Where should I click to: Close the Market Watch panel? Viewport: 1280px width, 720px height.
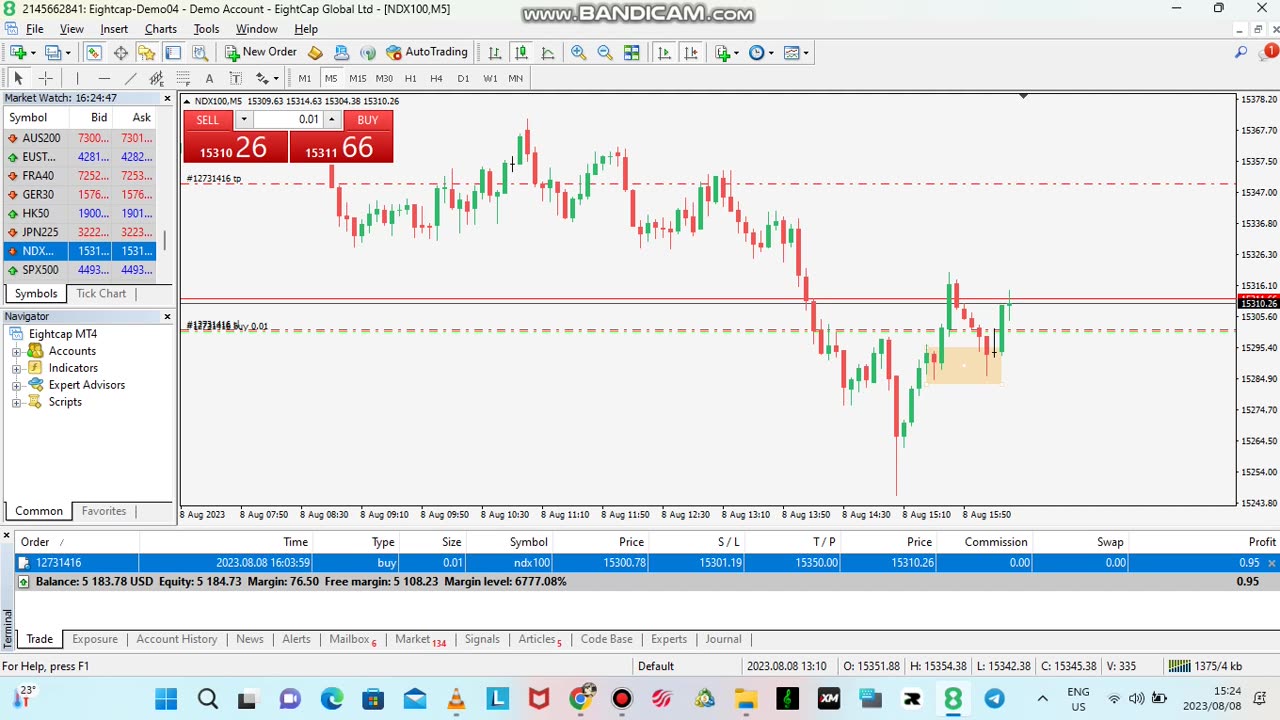(167, 98)
